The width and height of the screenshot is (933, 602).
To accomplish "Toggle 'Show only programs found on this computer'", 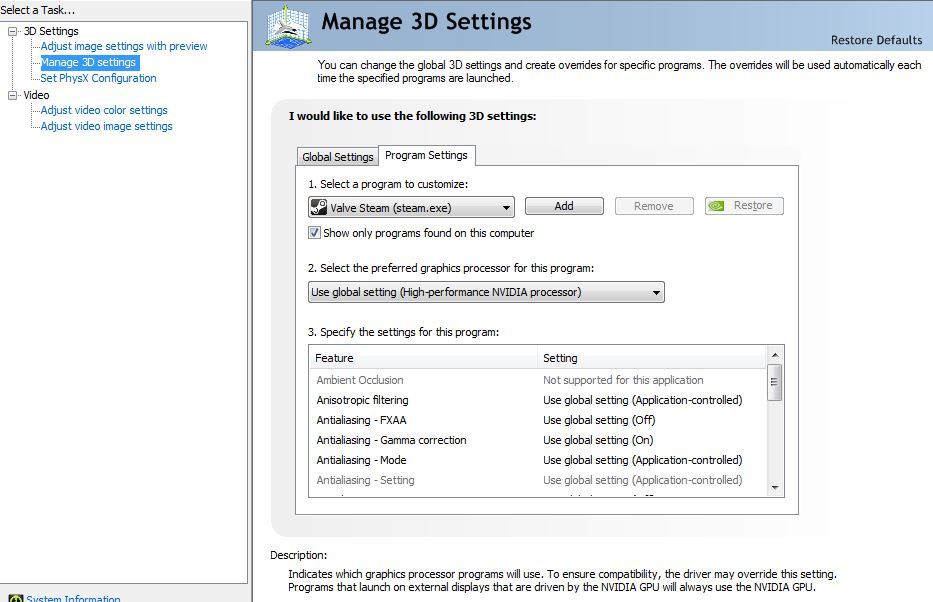I will [315, 233].
